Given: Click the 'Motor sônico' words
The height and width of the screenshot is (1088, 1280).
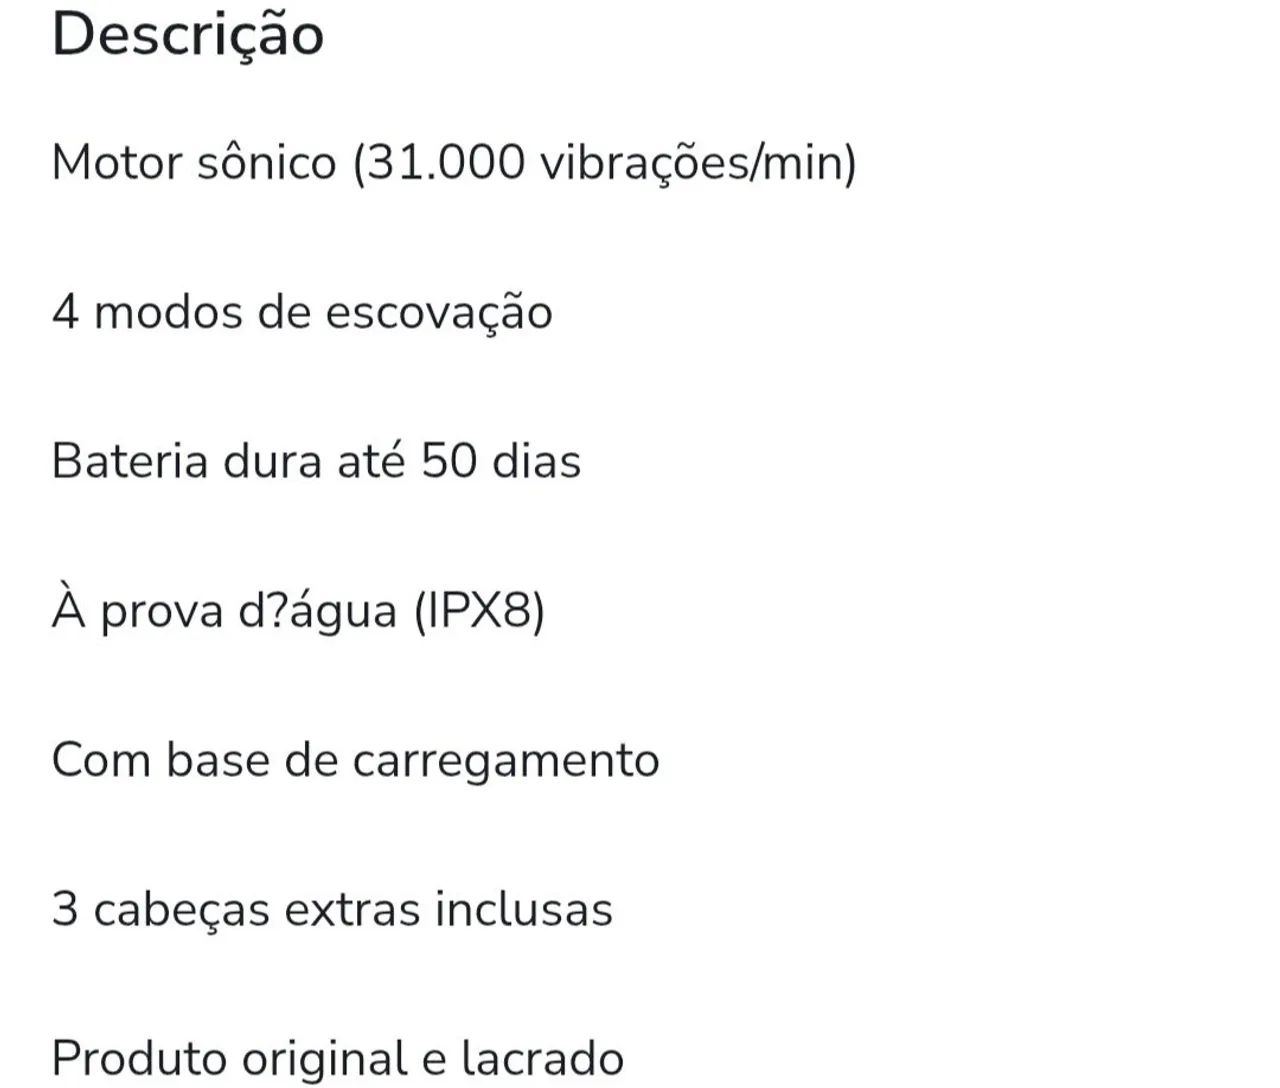Looking at the screenshot, I should tap(194, 161).
